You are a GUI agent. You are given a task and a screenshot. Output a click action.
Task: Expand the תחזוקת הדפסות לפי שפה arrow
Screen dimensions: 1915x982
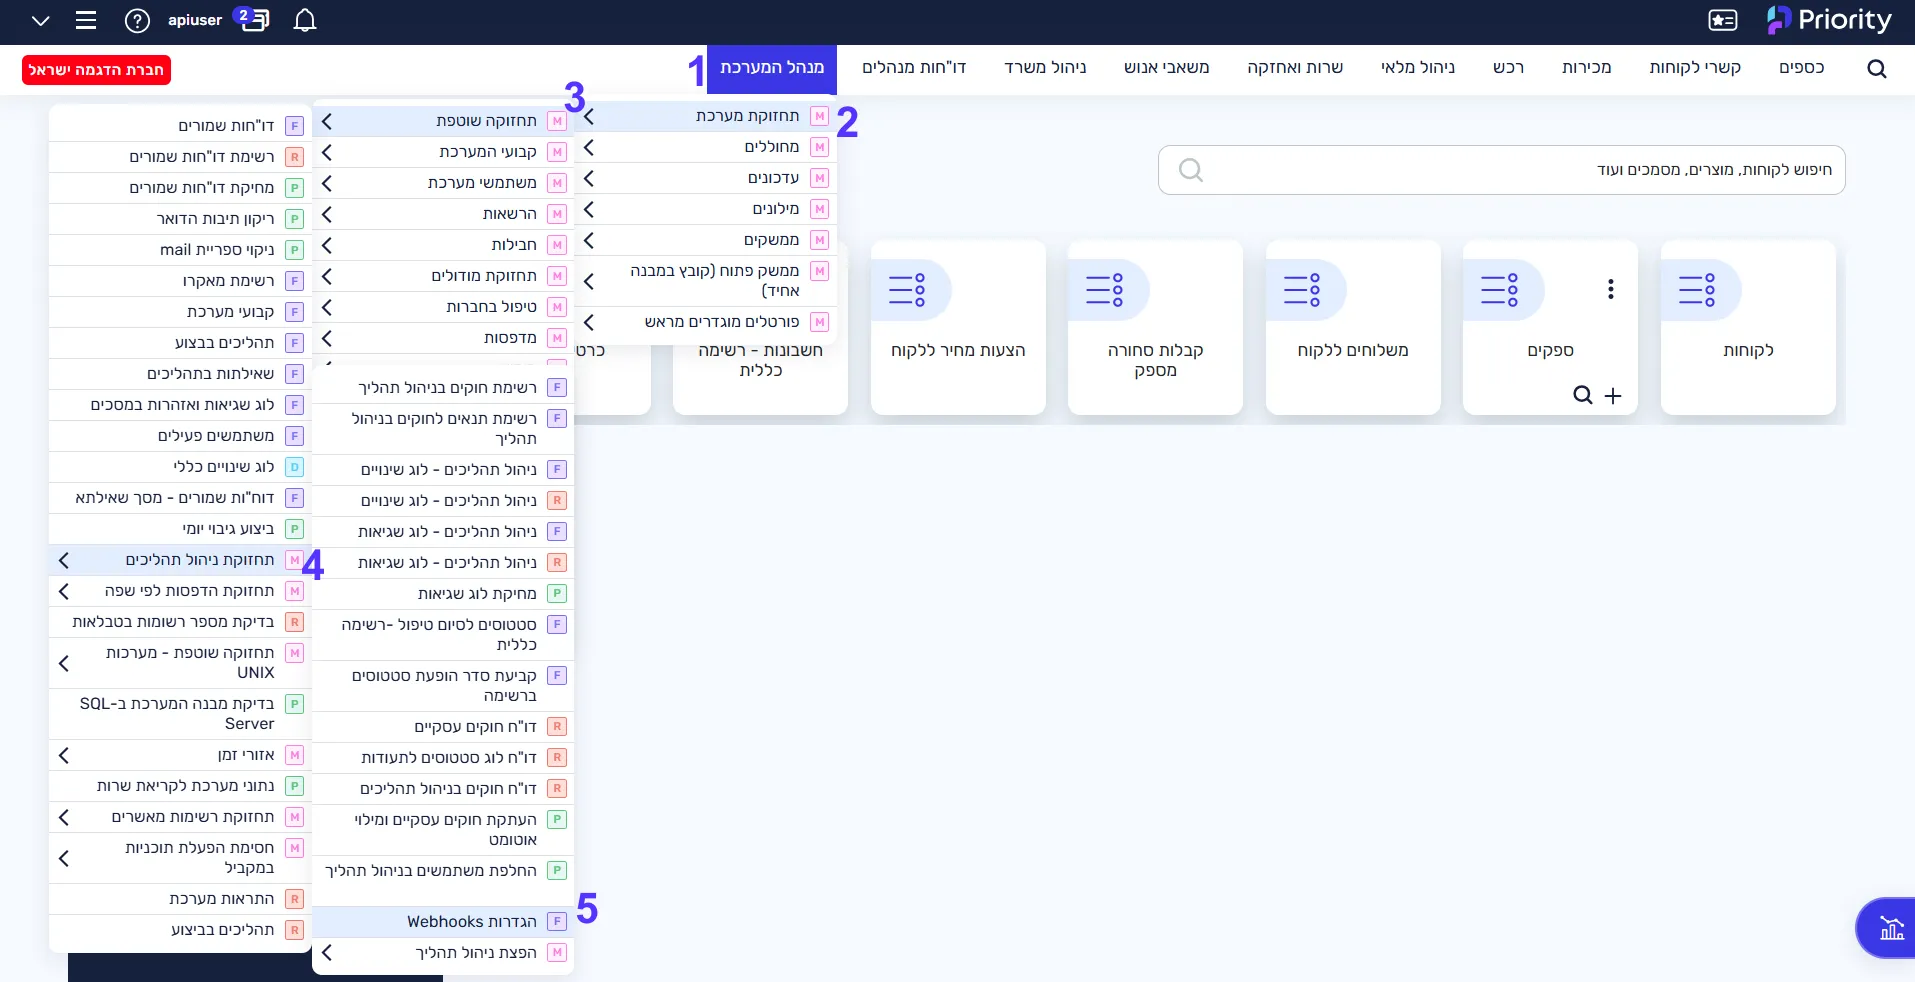(x=64, y=591)
